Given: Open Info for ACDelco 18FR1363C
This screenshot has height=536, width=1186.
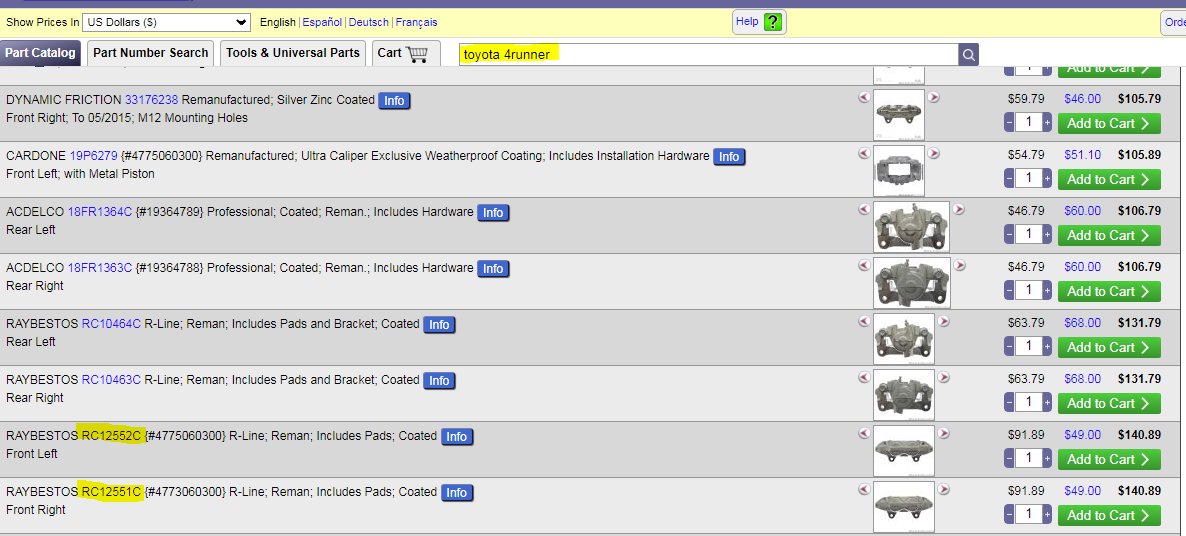Looking at the screenshot, I should click(x=493, y=268).
